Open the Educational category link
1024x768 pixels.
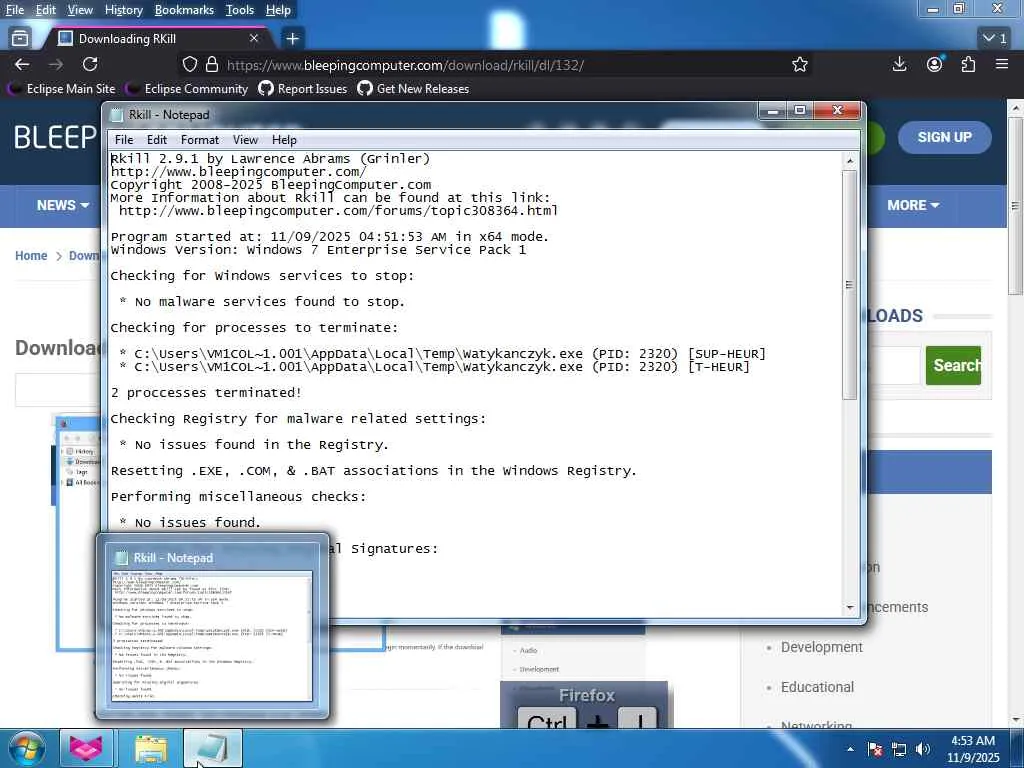[x=817, y=687]
